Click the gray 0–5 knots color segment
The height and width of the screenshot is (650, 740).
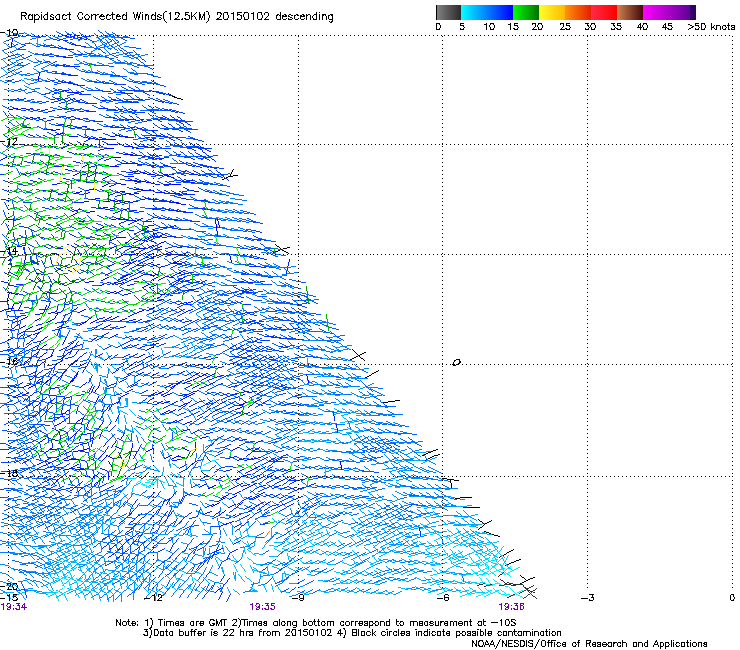coord(448,12)
